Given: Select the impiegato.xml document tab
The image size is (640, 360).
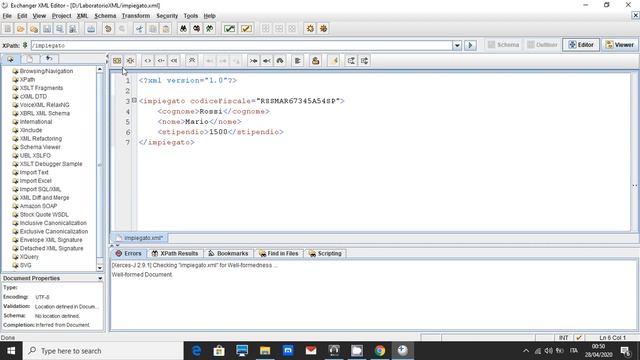Looking at the screenshot, I should [140, 238].
